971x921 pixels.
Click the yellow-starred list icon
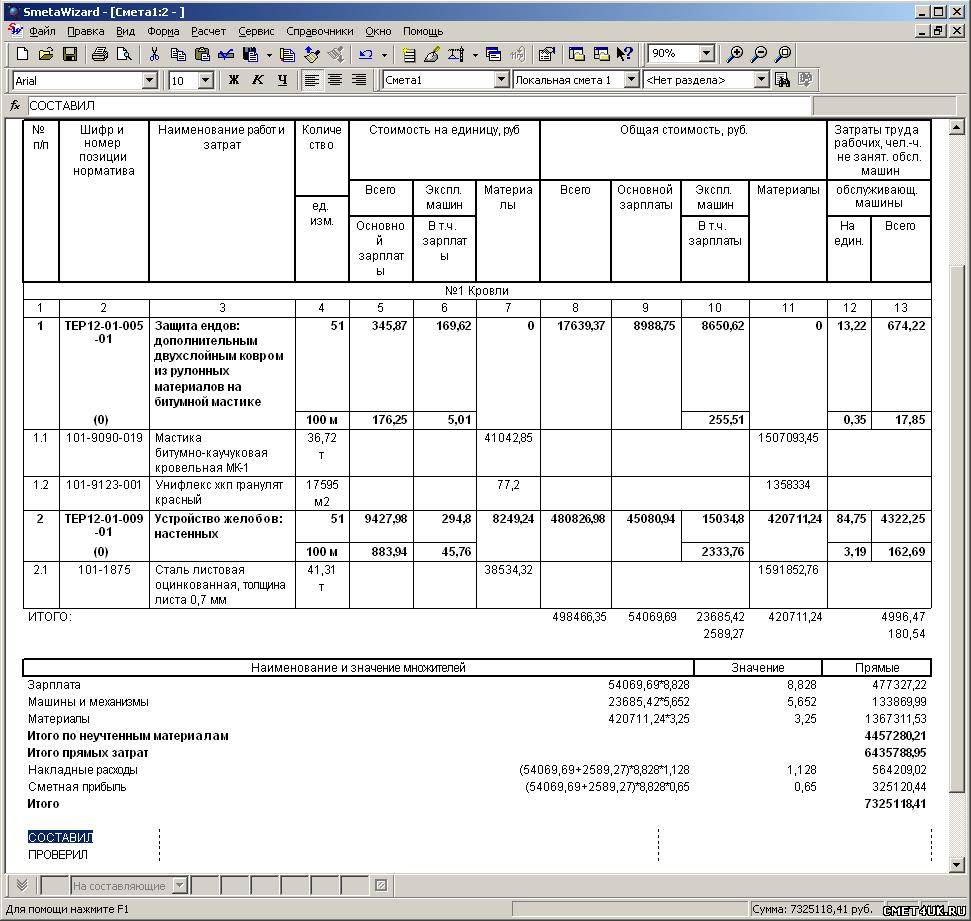[409, 55]
